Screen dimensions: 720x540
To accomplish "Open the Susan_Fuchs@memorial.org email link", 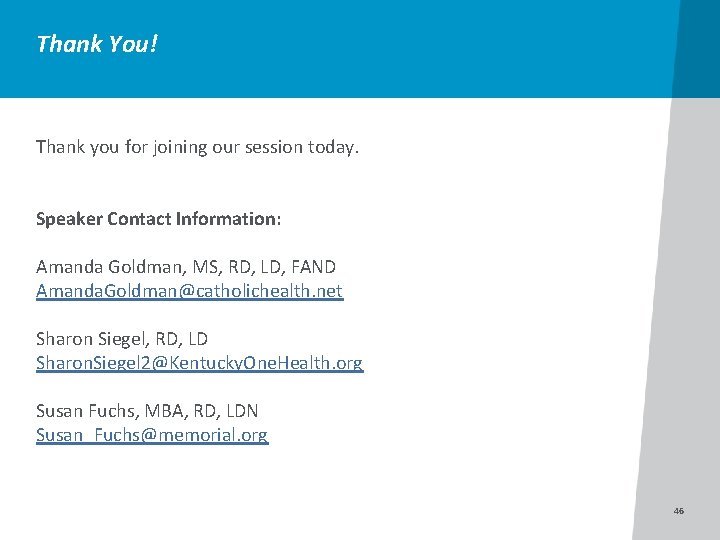I will click(x=152, y=435).
